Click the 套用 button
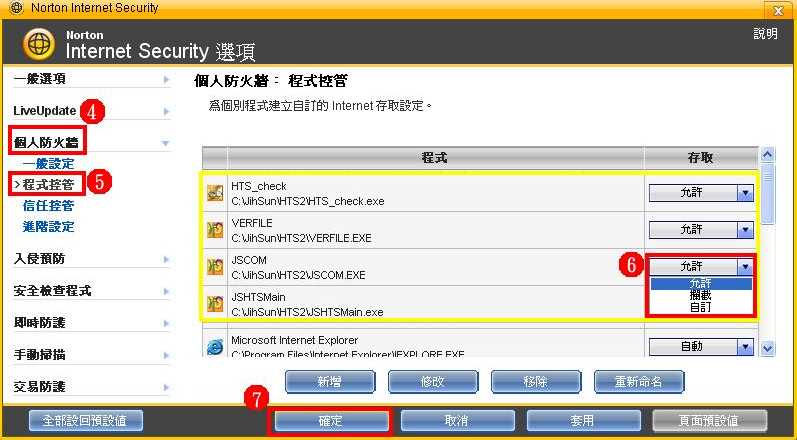Image resolution: width=797 pixels, height=440 pixels. click(x=584, y=421)
